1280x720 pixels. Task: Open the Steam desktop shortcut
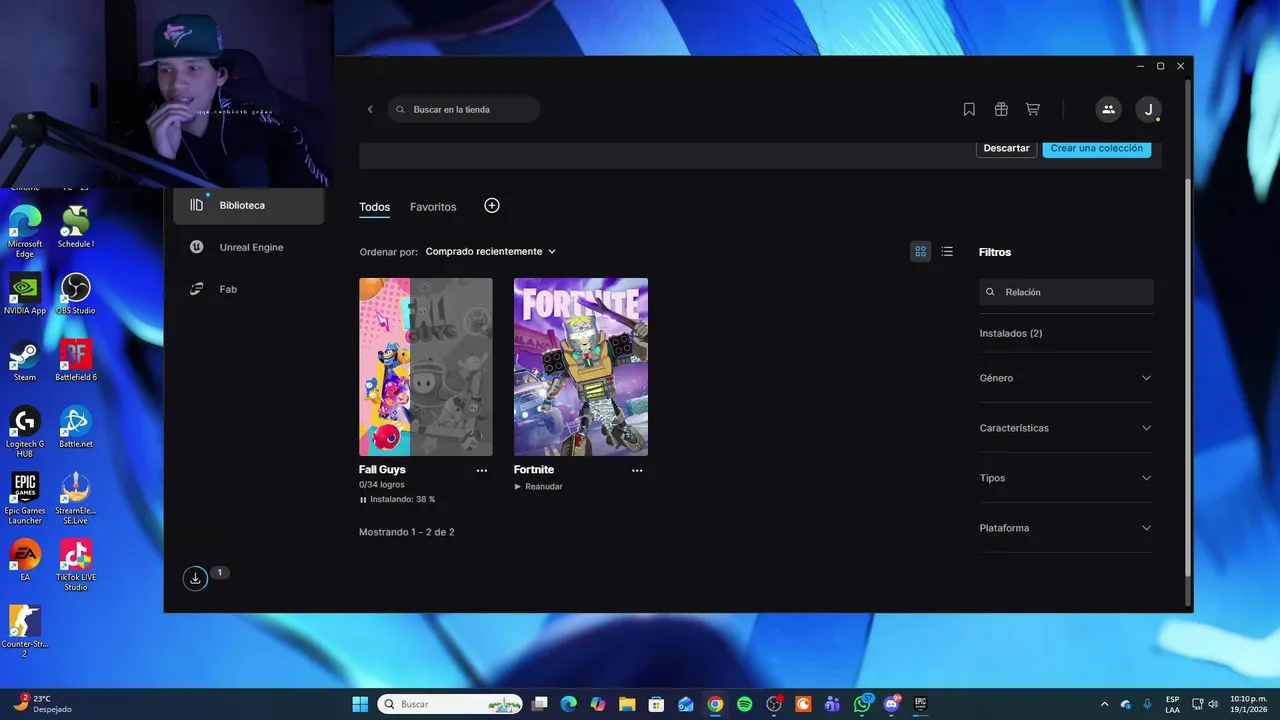(25, 360)
